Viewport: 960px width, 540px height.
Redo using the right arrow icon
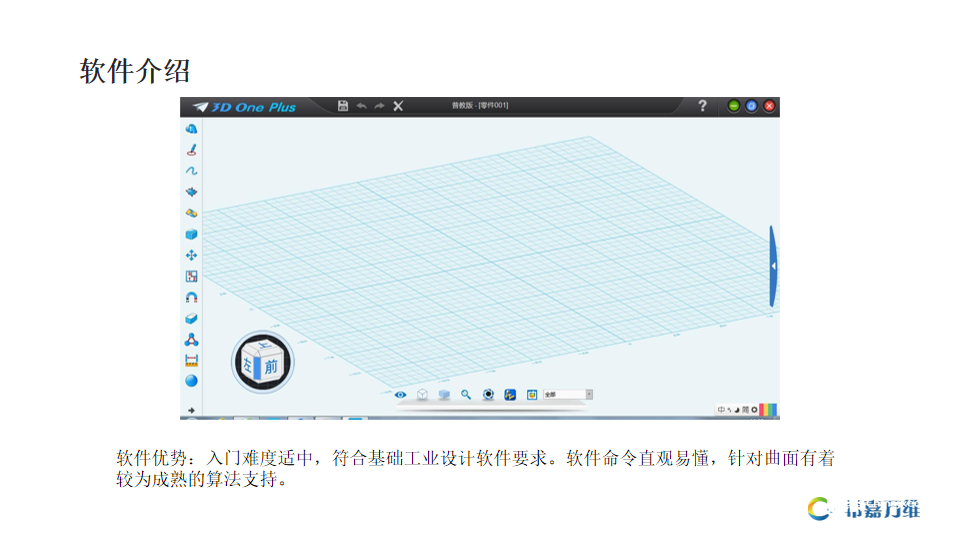pyautogui.click(x=379, y=106)
